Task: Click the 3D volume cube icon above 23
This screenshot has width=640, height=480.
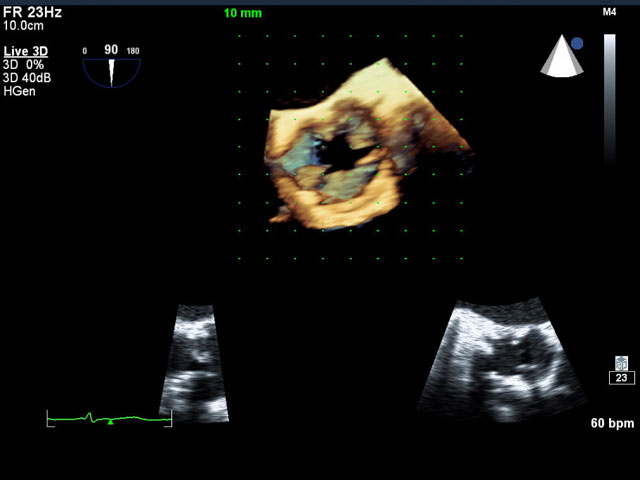Action: pyautogui.click(x=621, y=363)
